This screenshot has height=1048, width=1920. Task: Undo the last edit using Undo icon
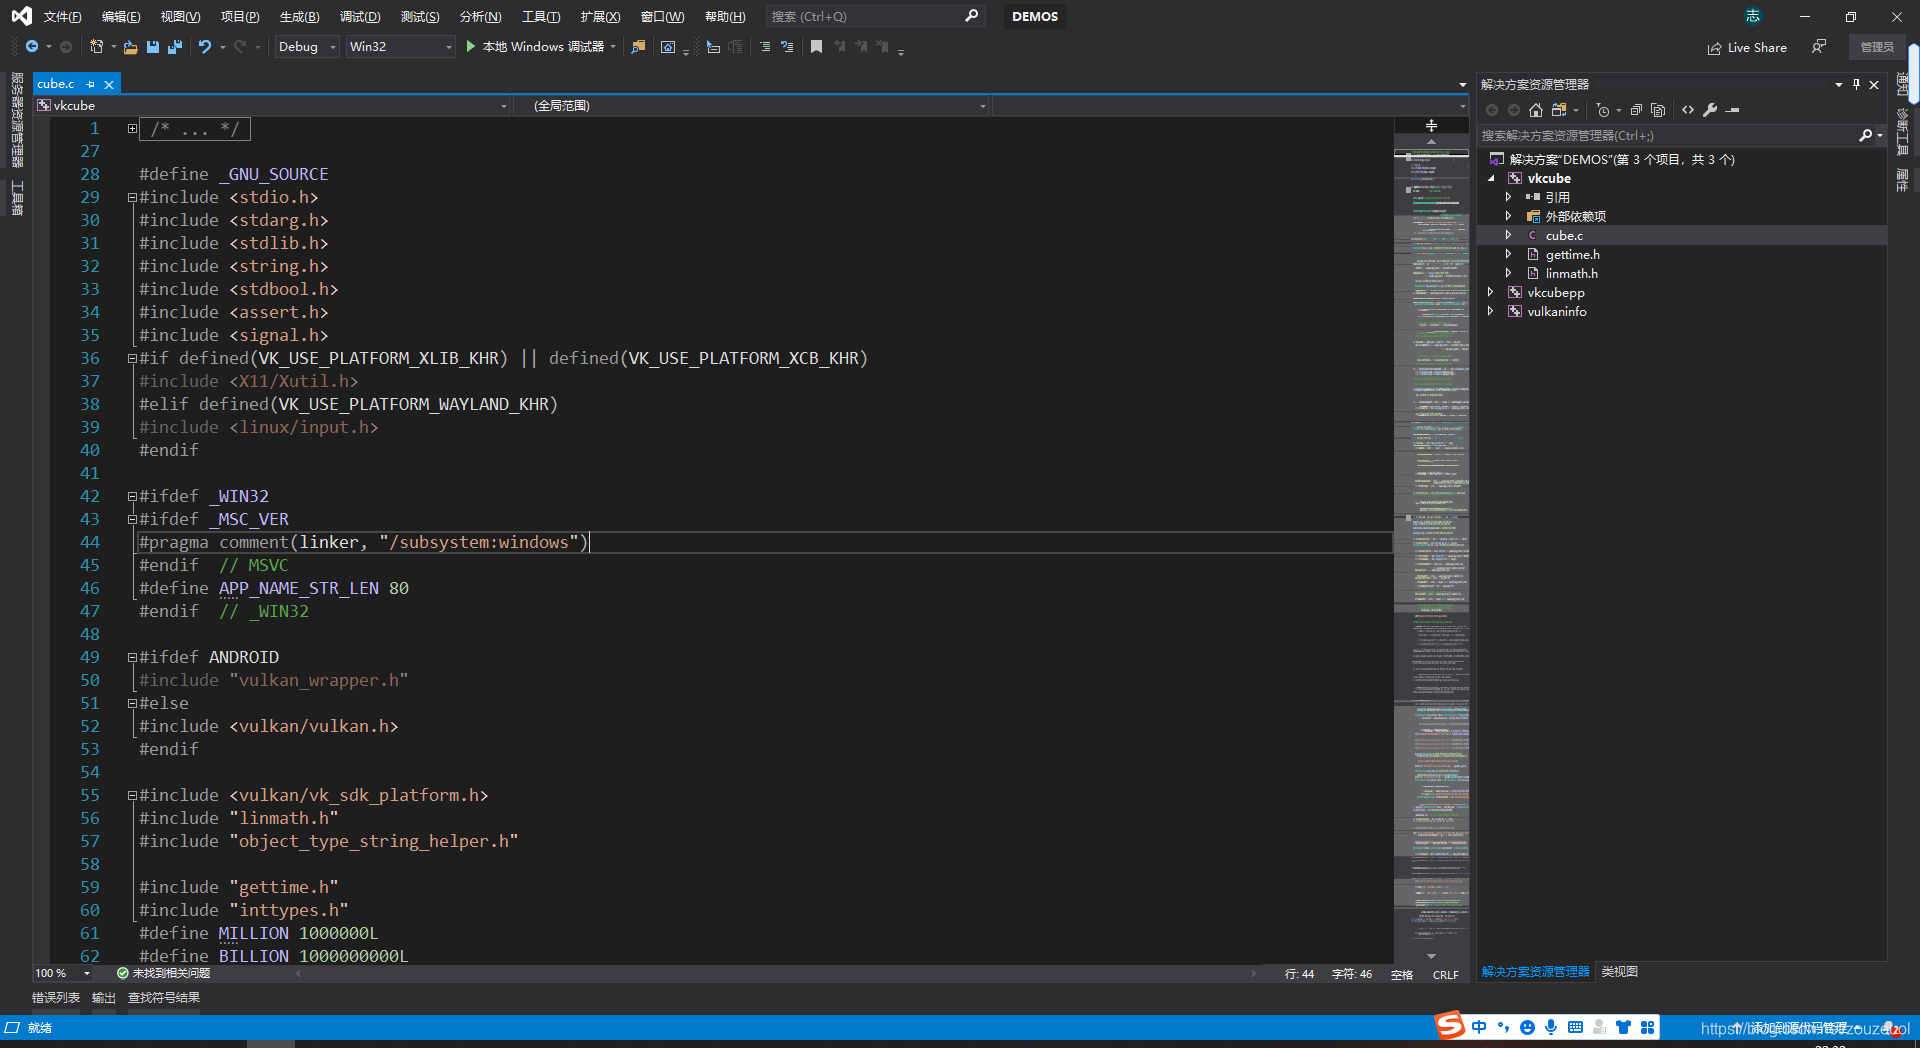click(x=204, y=47)
